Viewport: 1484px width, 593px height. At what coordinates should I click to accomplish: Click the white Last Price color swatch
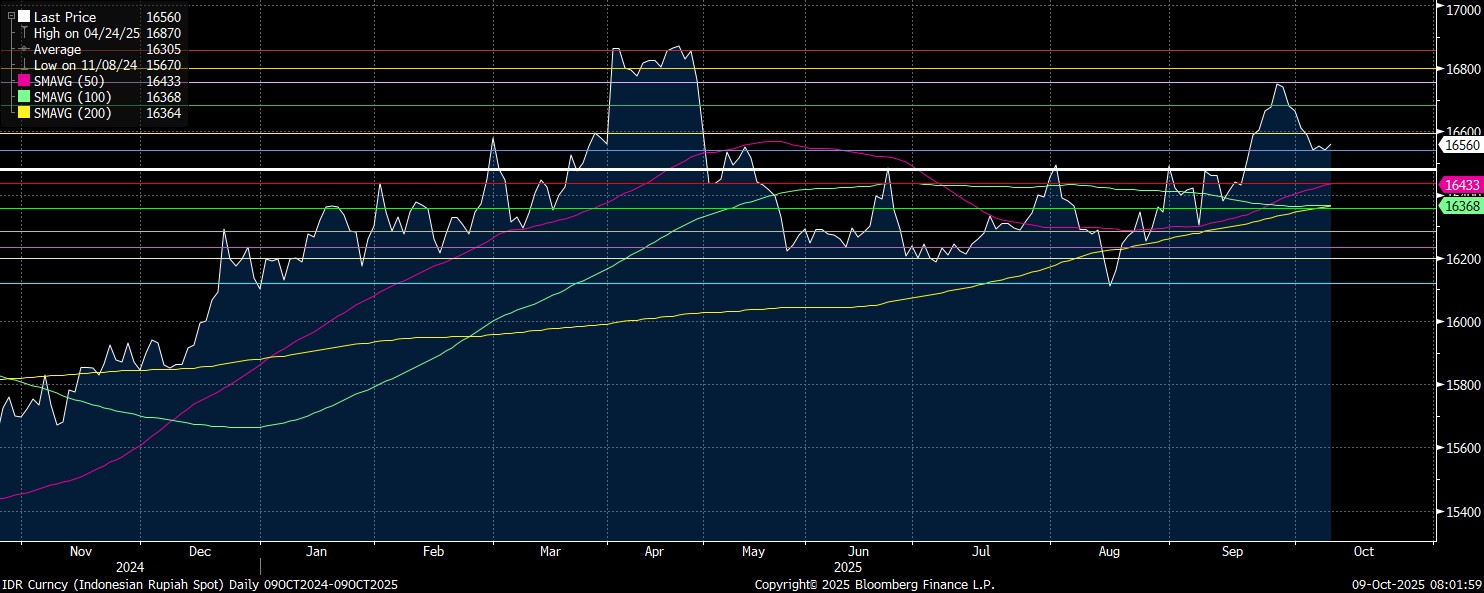(24, 17)
